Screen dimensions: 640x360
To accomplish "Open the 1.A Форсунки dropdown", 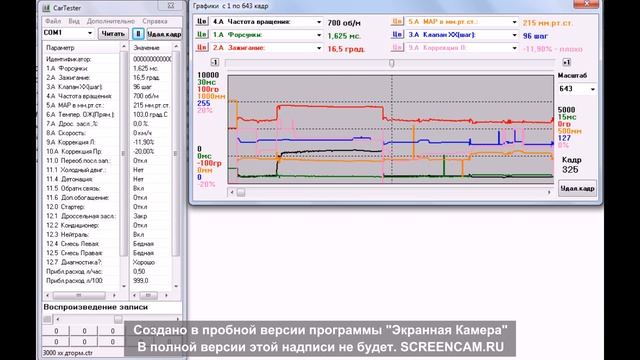I will [319, 35].
